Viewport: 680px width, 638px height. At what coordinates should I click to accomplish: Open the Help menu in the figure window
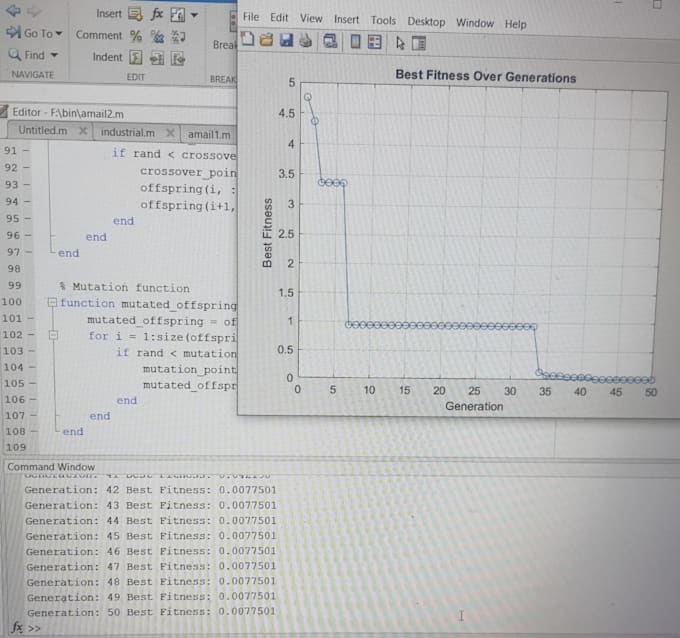coord(515,24)
